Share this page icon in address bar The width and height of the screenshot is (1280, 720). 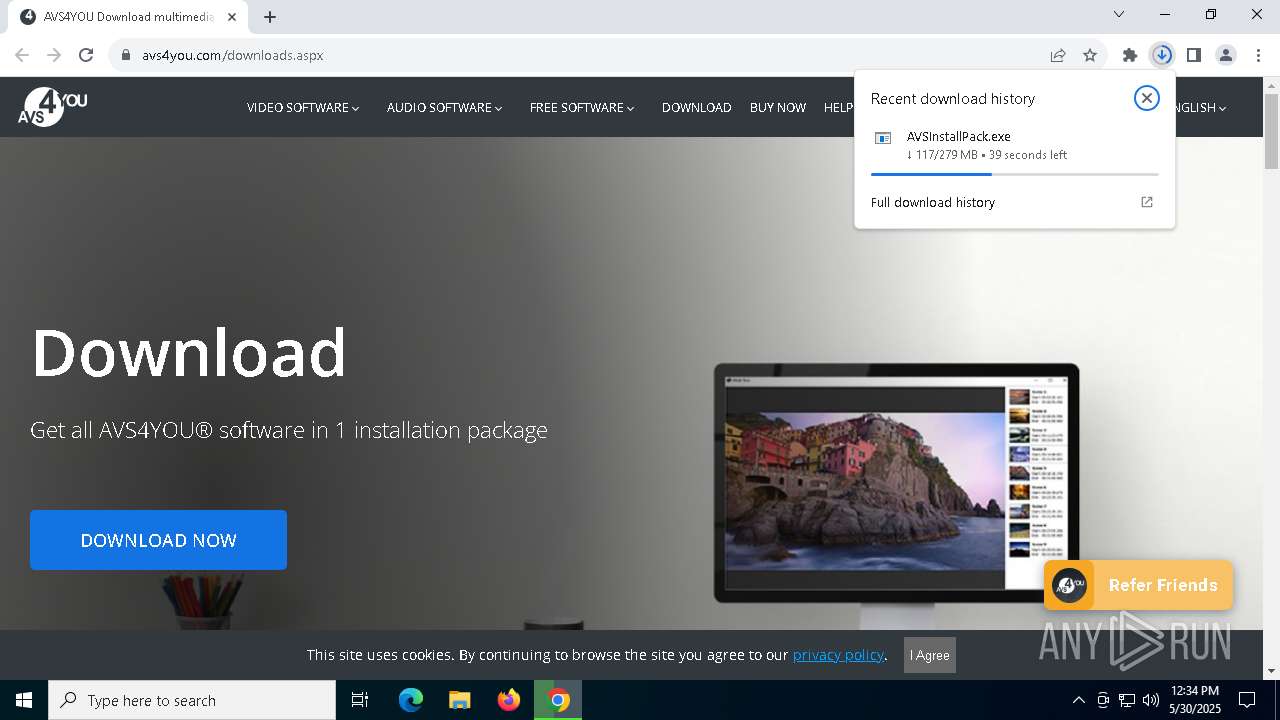click(x=1058, y=55)
